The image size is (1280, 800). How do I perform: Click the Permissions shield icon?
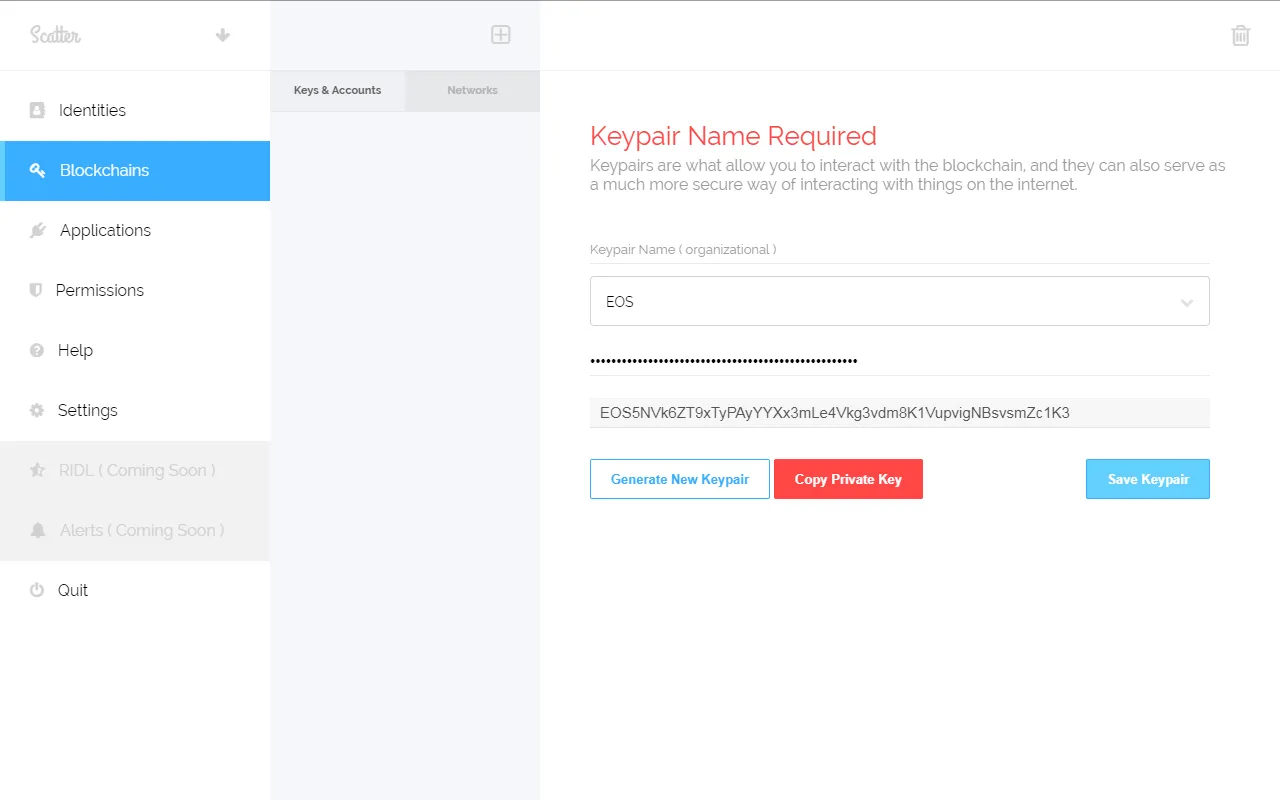click(x=36, y=290)
